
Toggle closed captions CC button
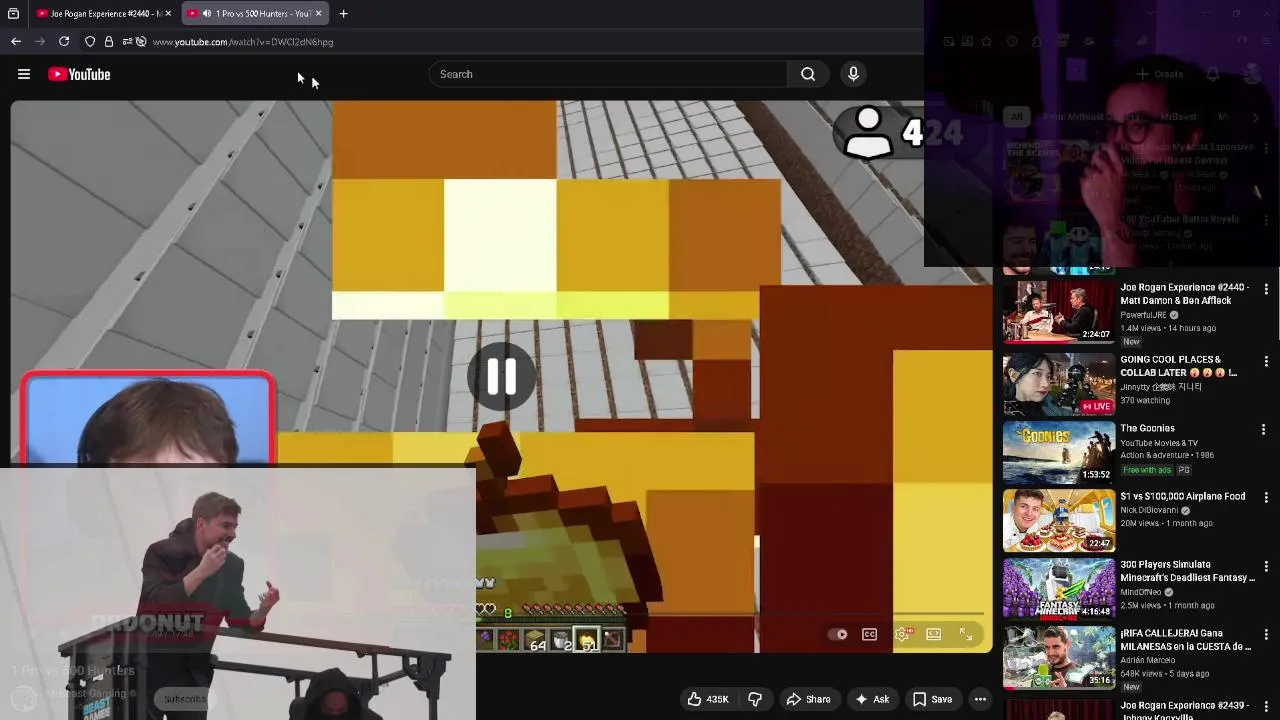869,634
